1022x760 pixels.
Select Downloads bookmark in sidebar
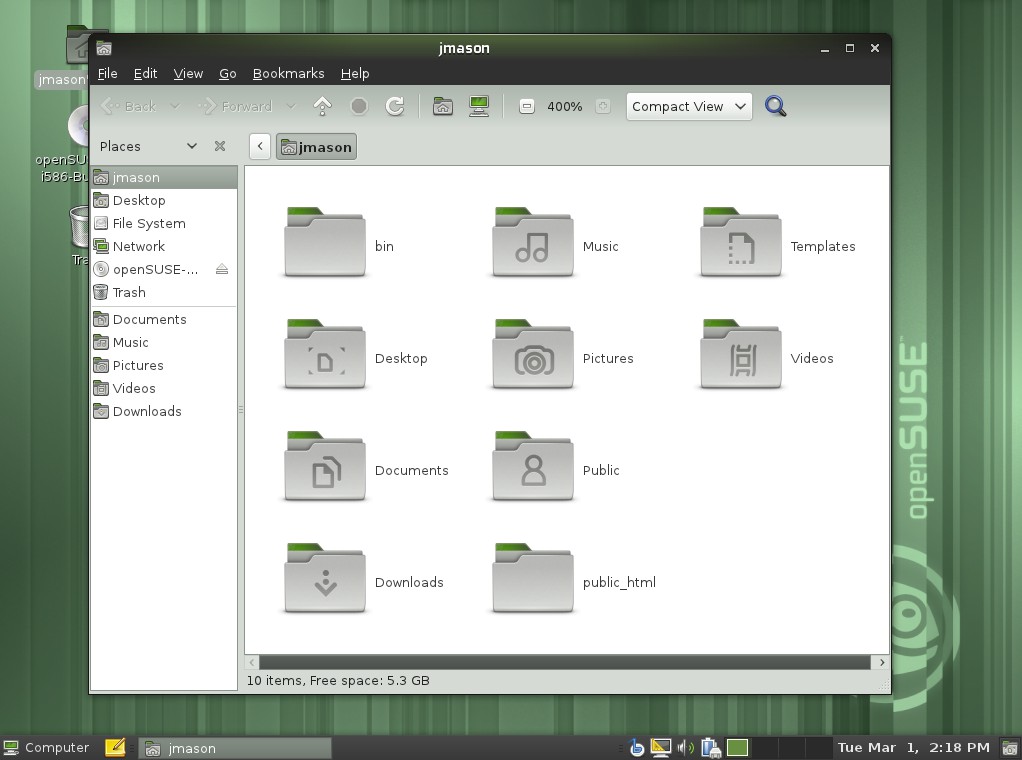tap(164, 411)
